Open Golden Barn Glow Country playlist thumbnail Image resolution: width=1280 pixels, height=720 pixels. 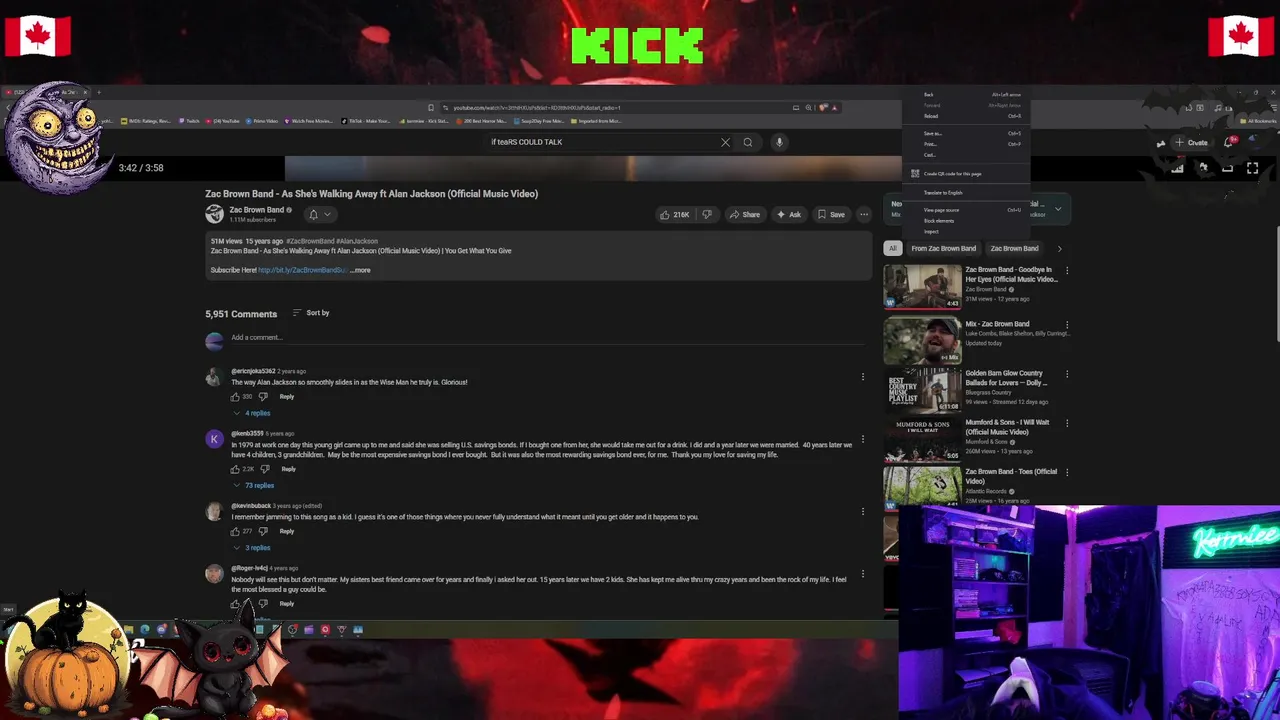click(x=922, y=390)
